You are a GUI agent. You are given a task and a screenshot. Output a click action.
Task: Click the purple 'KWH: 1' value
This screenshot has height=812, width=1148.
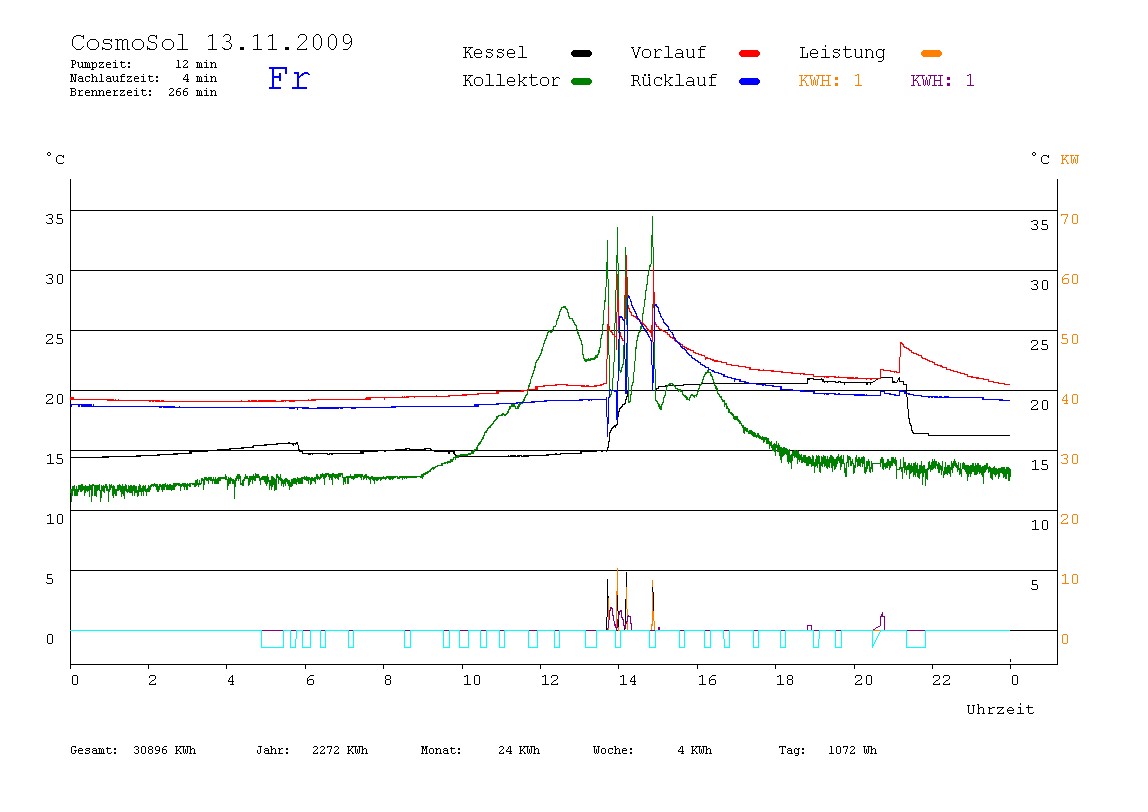click(942, 81)
